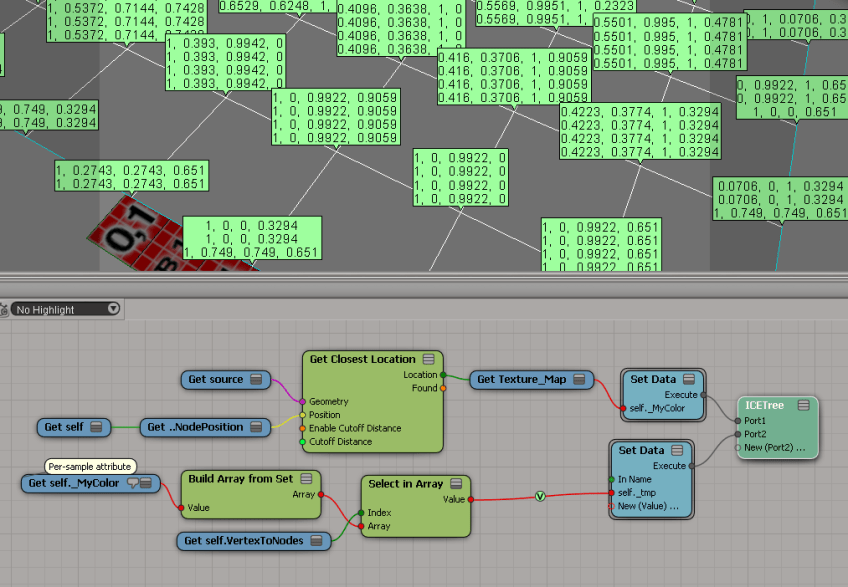Click the Cutoff Distance input port
848x587 pixels.
tap(304, 441)
